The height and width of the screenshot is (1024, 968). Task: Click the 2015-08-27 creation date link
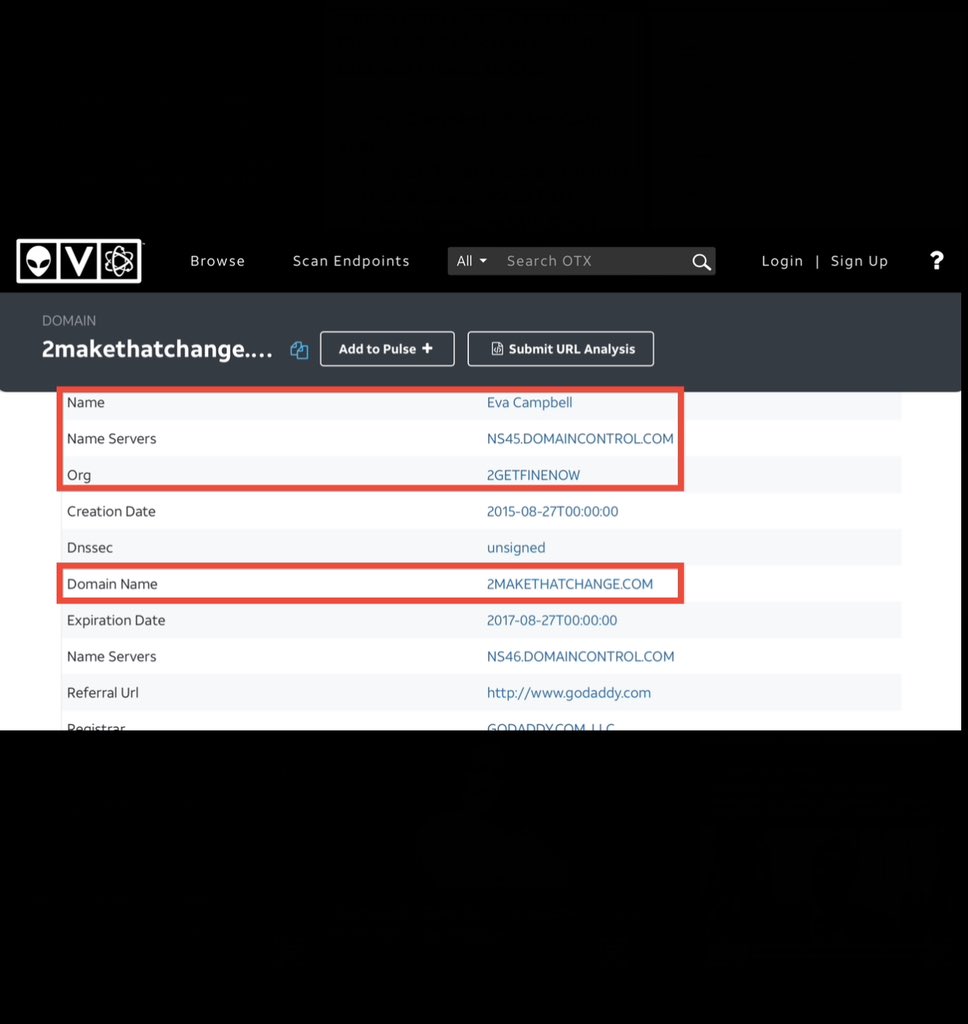552,512
